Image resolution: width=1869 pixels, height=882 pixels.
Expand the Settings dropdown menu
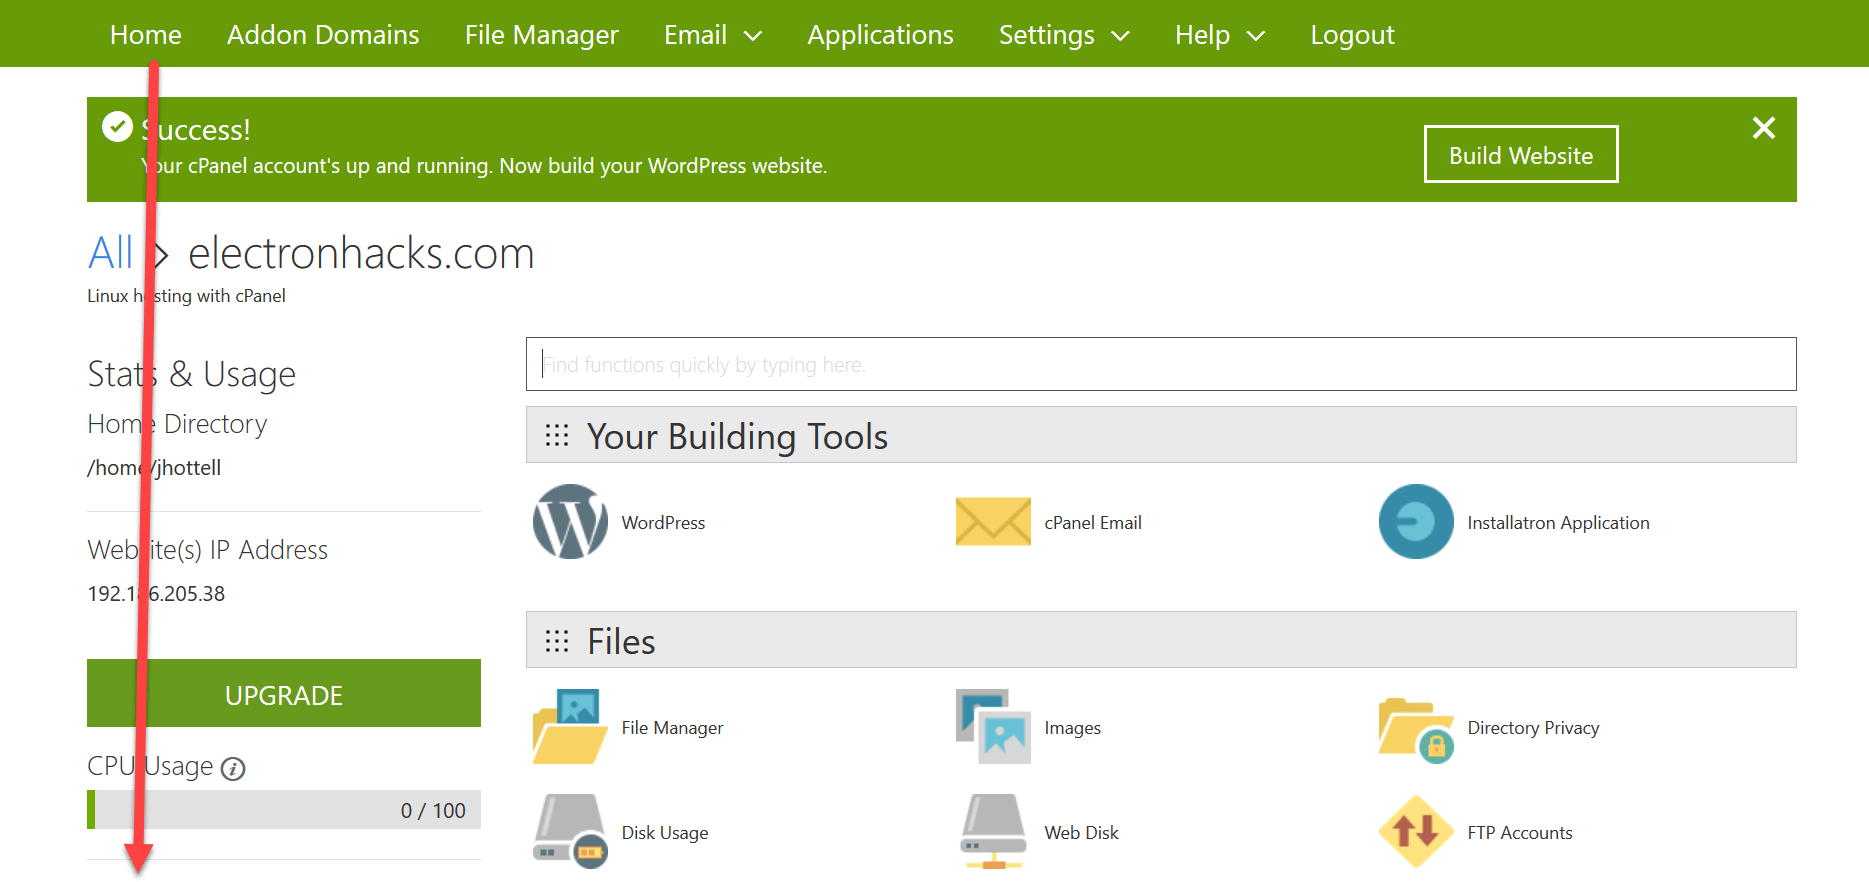point(1064,35)
